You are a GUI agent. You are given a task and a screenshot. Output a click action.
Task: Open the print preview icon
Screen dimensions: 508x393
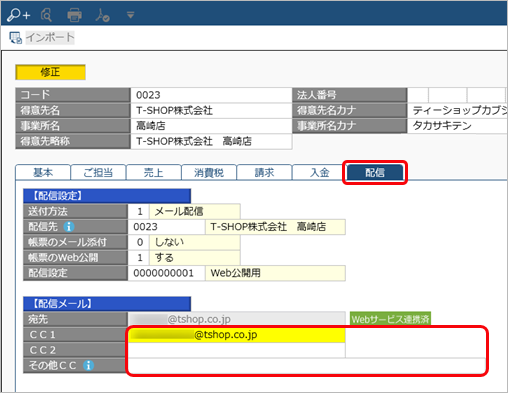pyautogui.click(x=46, y=15)
